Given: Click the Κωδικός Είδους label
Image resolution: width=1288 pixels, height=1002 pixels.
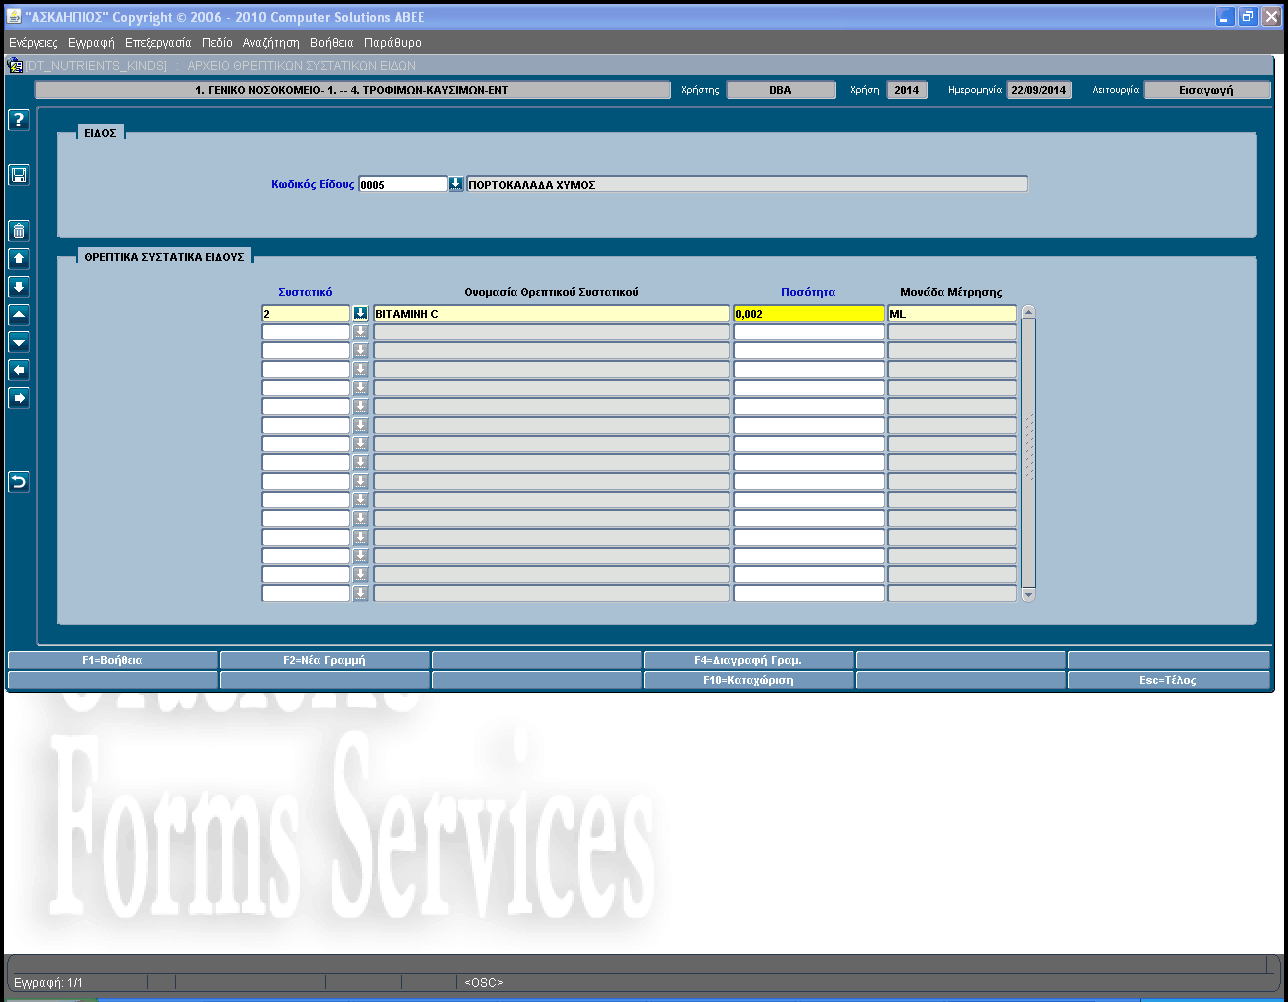Looking at the screenshot, I should click(313, 184).
